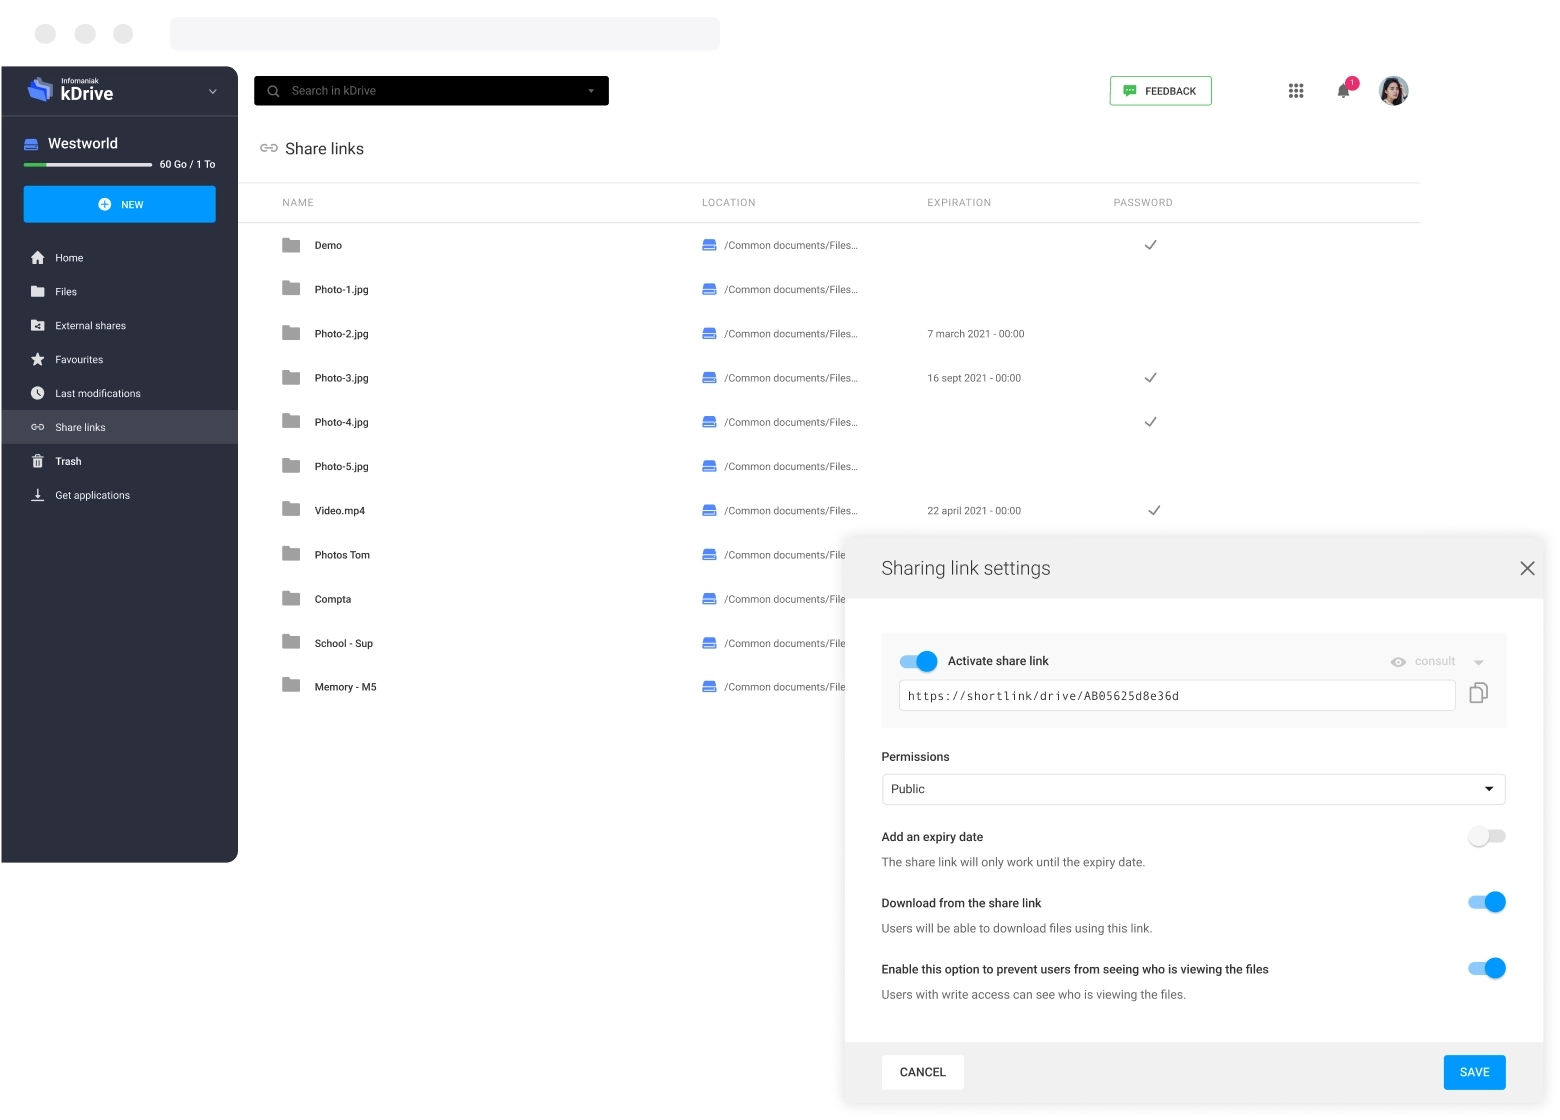1560x1120 pixels.
Task: Click the 16 sept 2021 expiration text
Action: 974,378
